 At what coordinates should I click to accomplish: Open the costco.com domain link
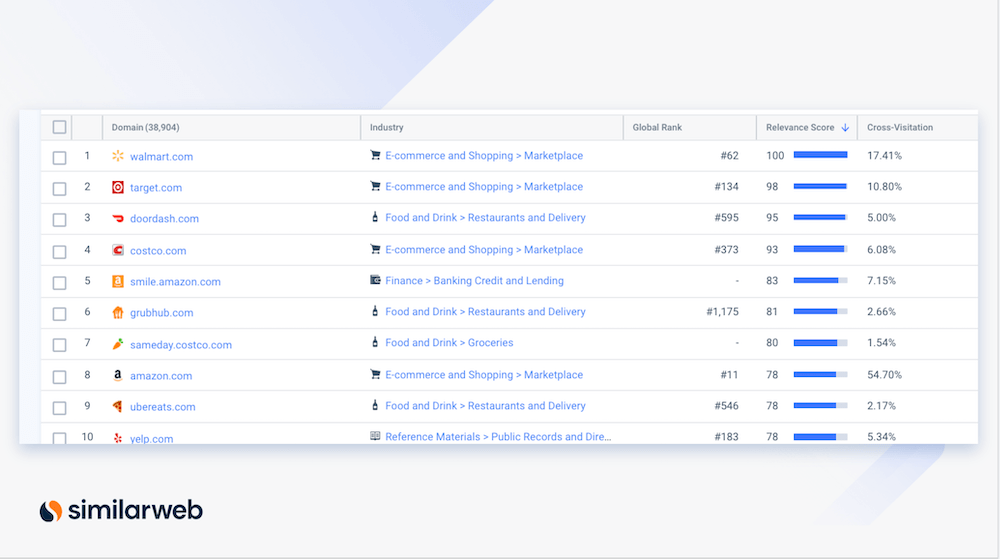(158, 250)
